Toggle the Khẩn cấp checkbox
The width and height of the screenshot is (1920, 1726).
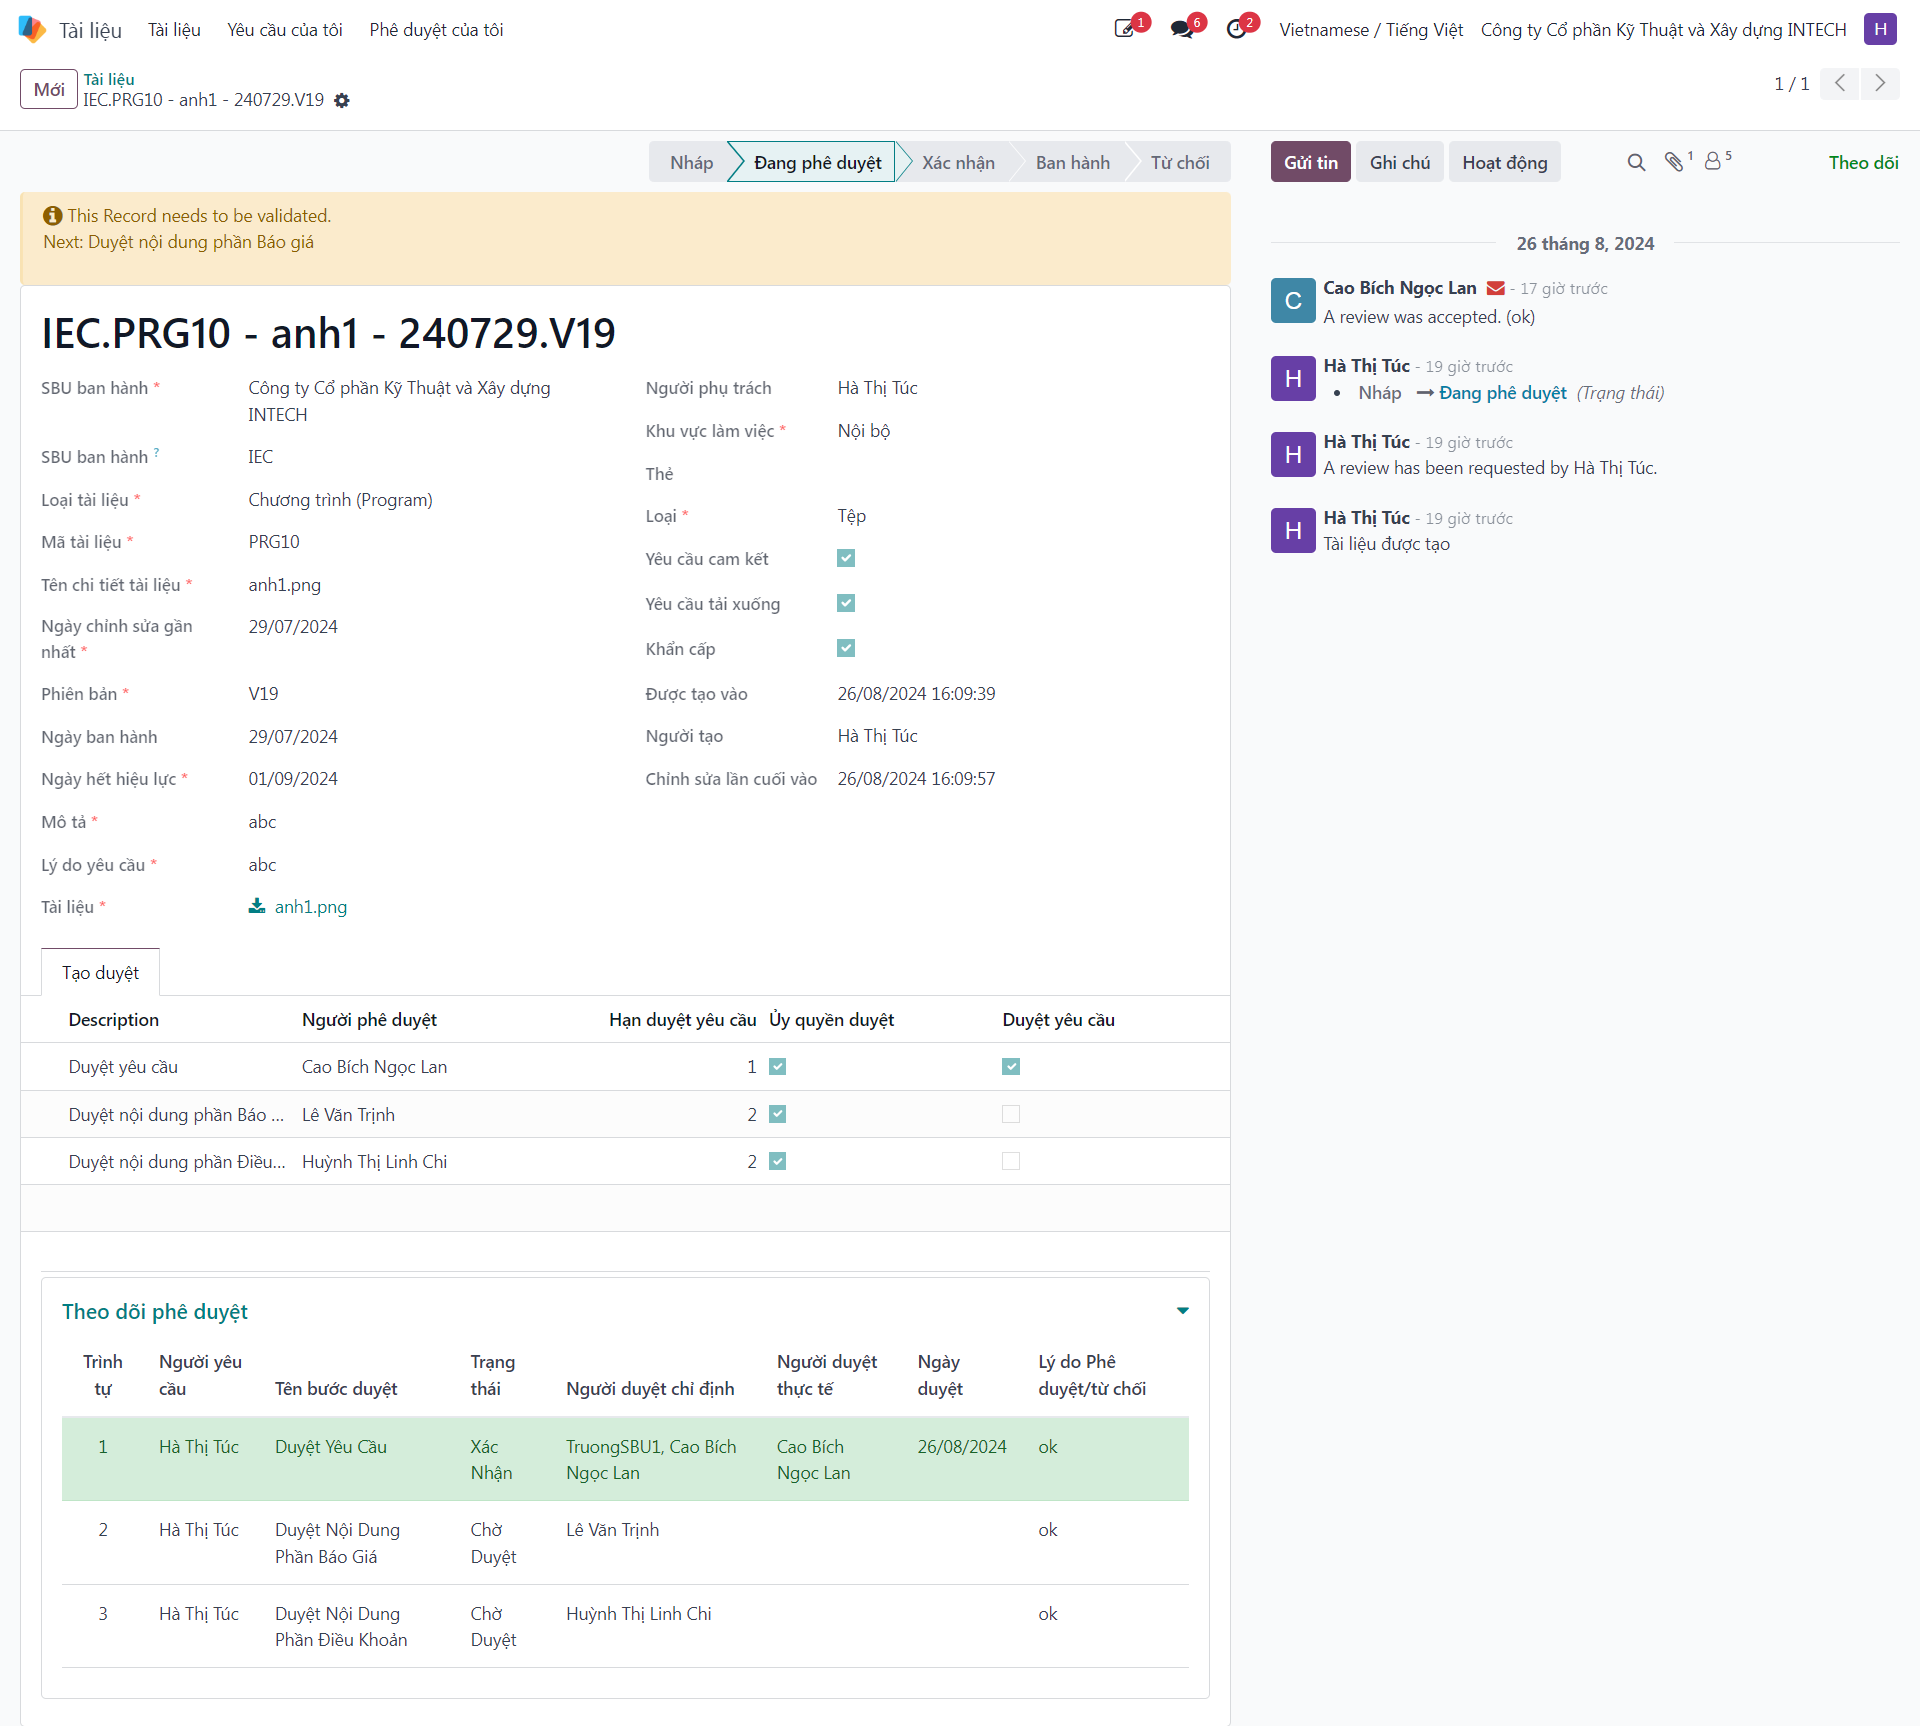[x=846, y=648]
